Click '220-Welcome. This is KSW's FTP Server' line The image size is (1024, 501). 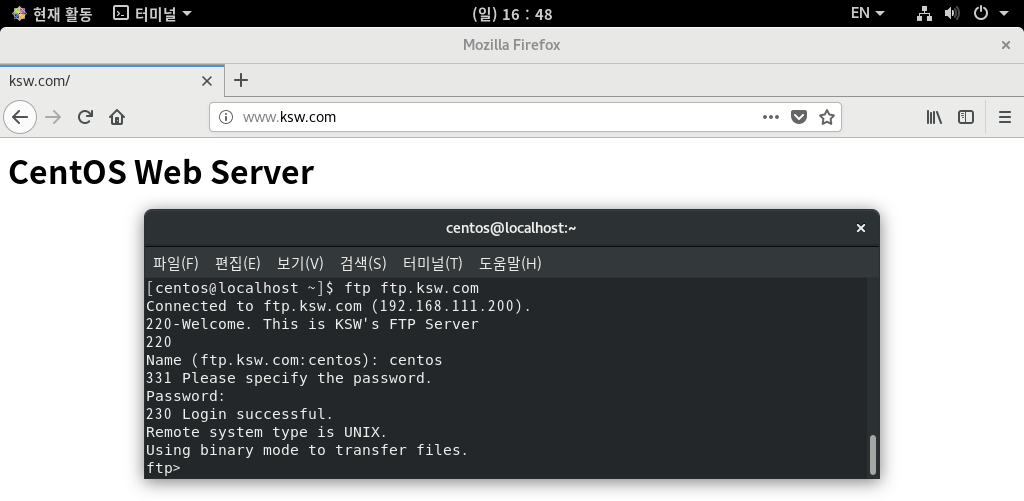point(312,324)
